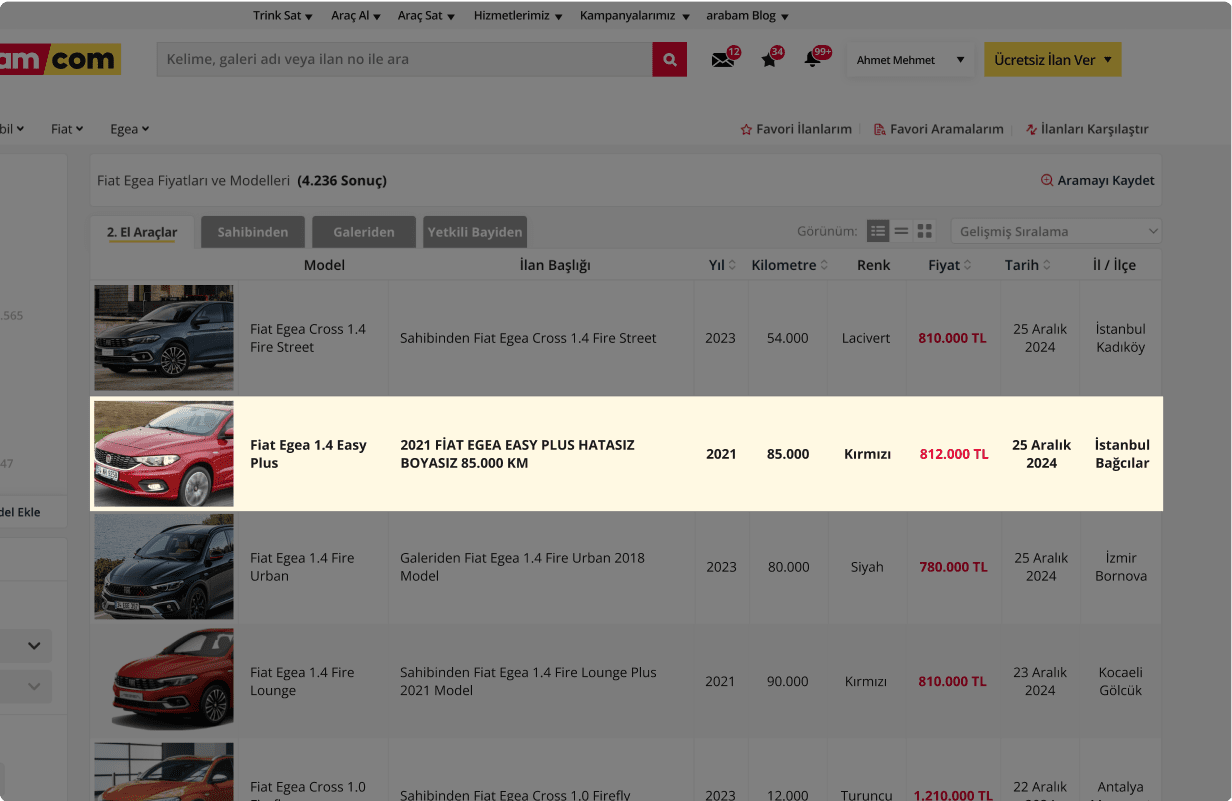Click the Renk column header
This screenshot has height=801, width=1232.
(x=873, y=265)
